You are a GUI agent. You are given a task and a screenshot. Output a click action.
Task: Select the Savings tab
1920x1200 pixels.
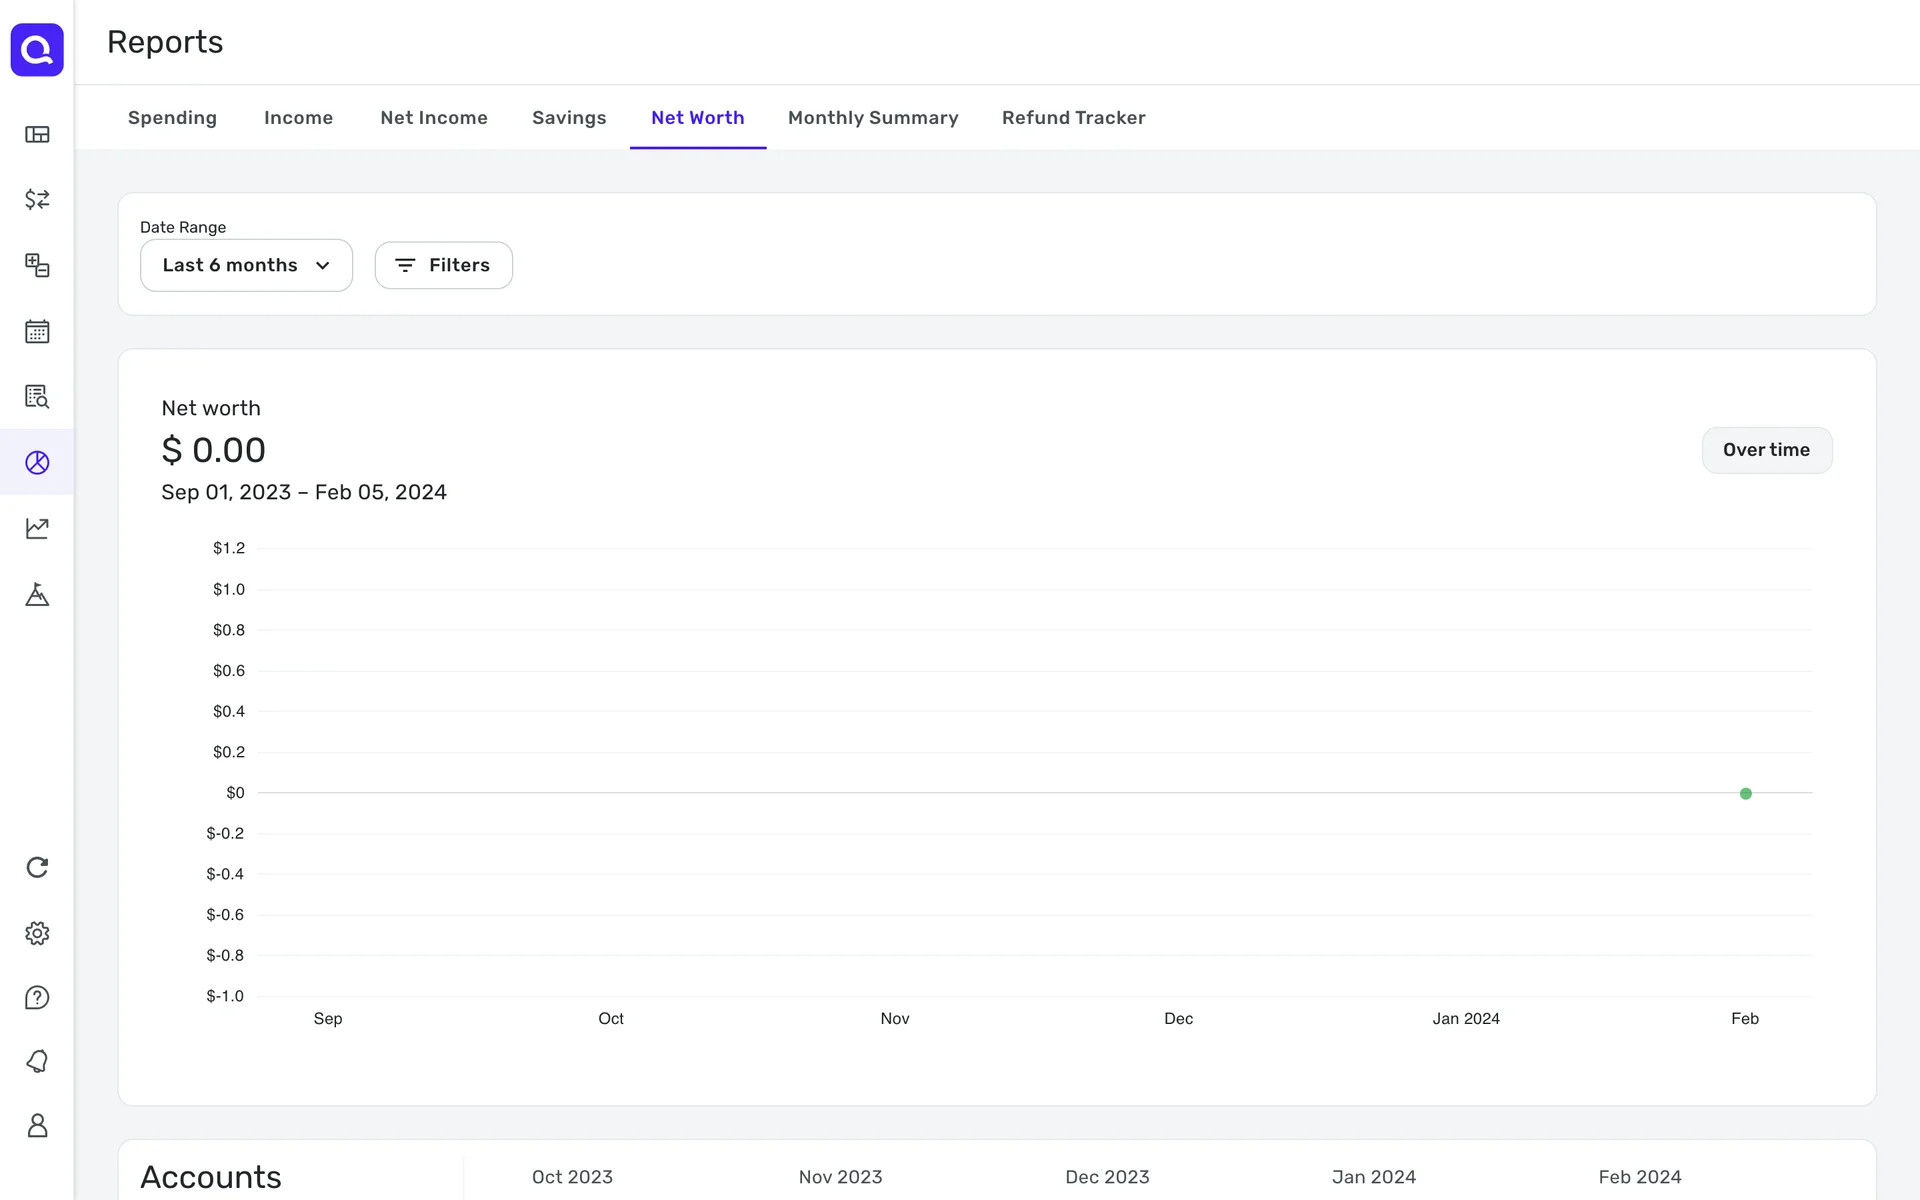coord(569,118)
